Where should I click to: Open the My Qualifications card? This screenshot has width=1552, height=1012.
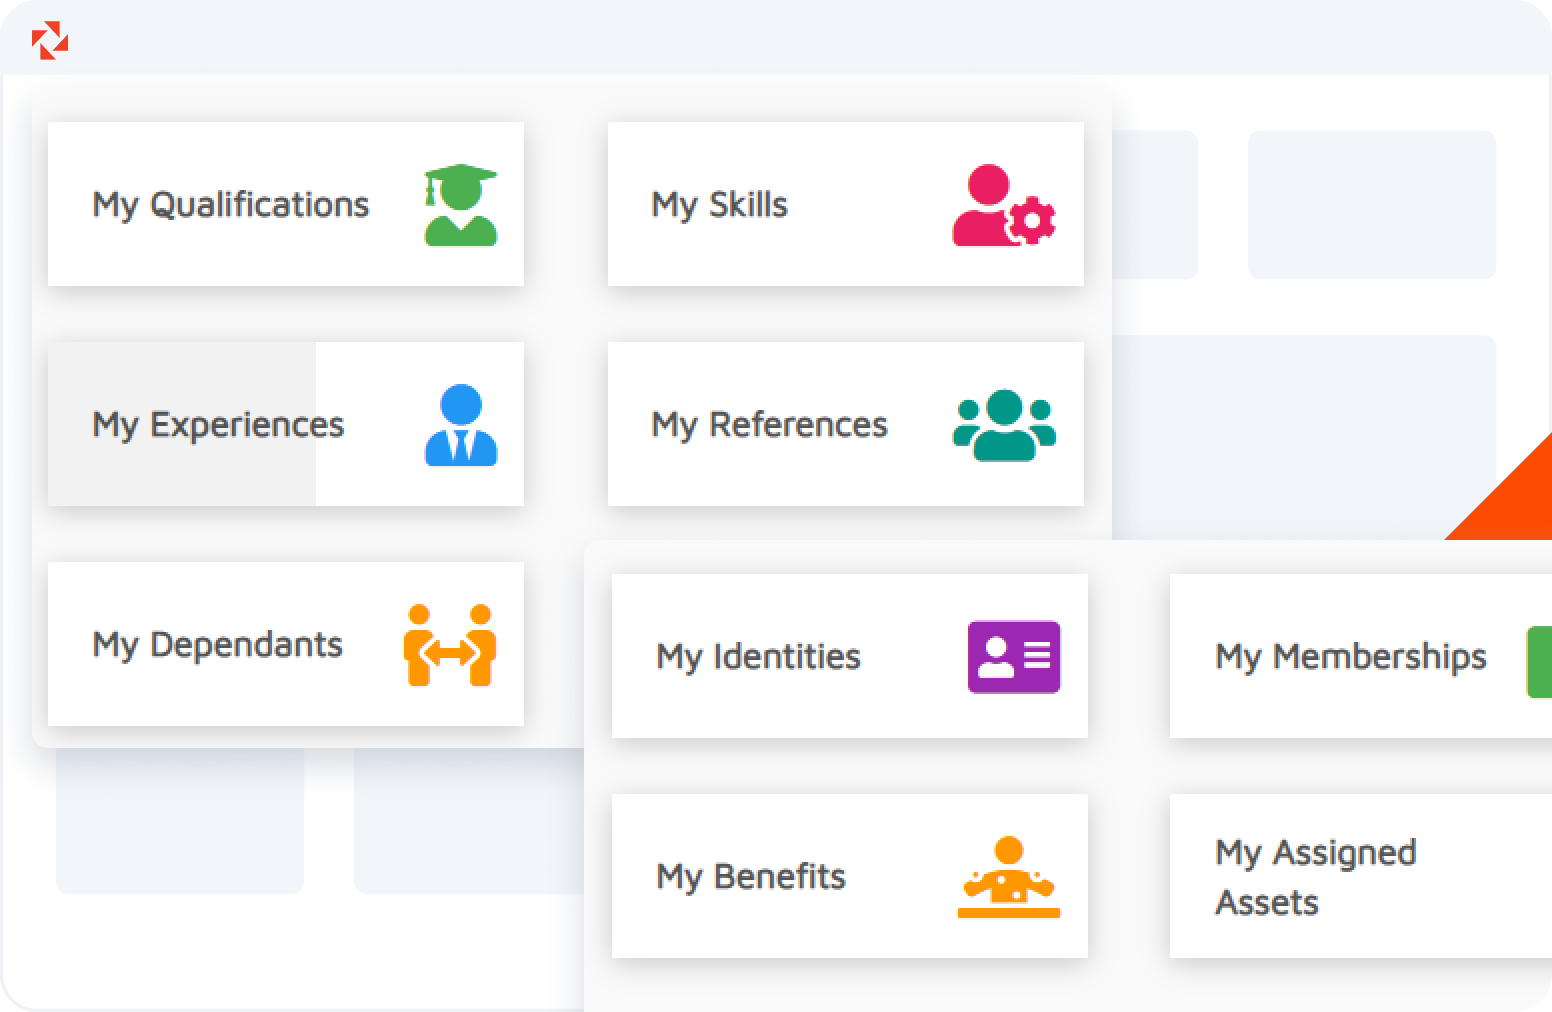click(285, 204)
